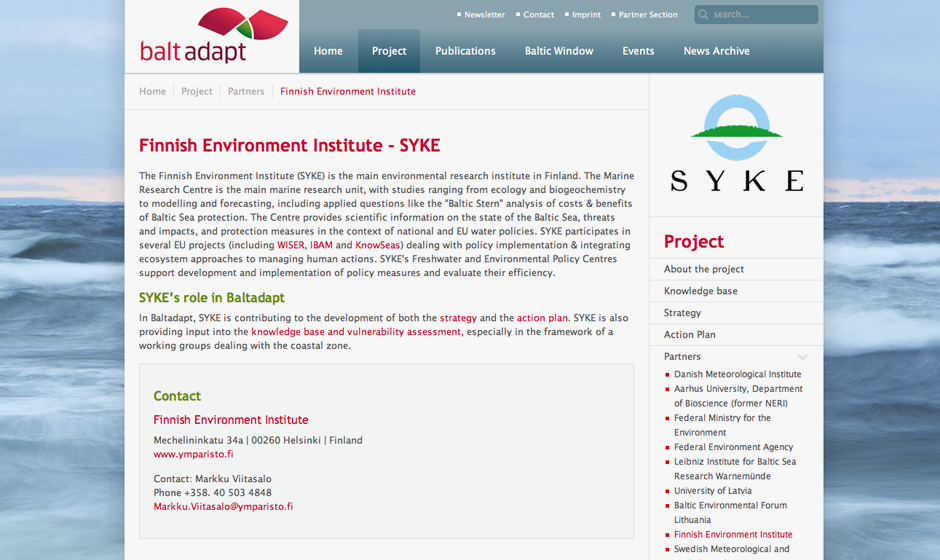Email Markku.Viitasalo@ymparisto.fi
This screenshot has height=560, width=940.
pyautogui.click(x=223, y=507)
